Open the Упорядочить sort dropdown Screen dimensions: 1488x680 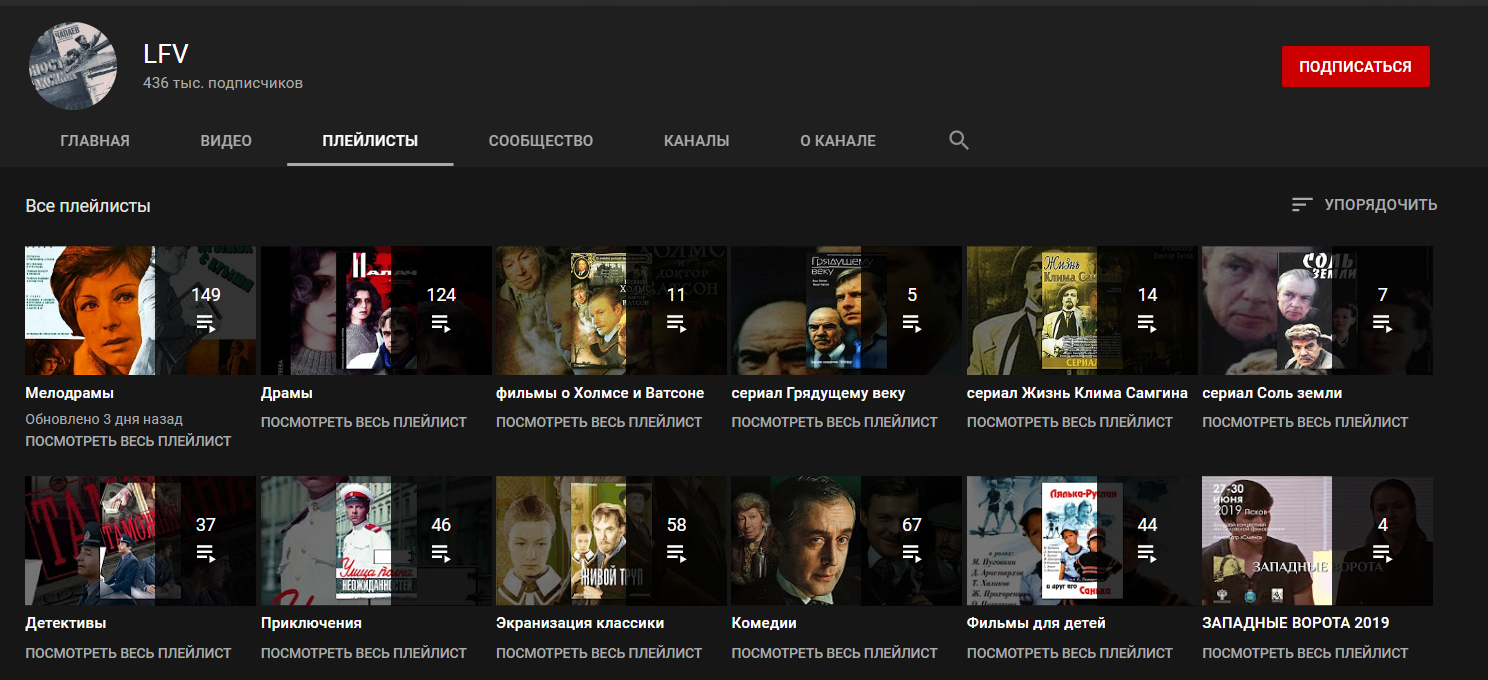(1364, 205)
